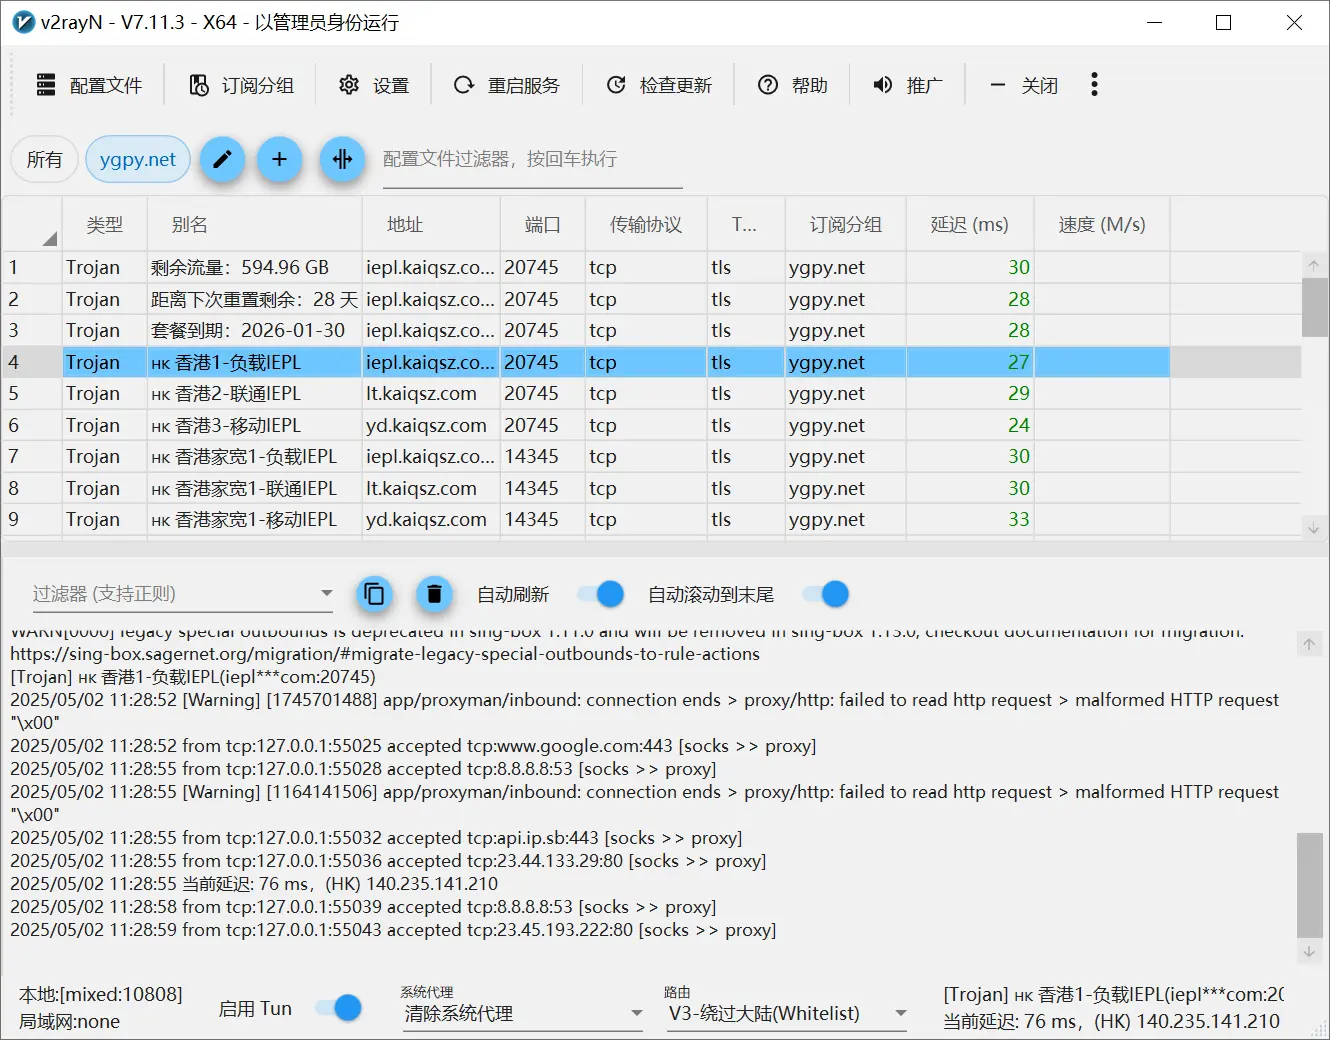Screen dimensions: 1330x1040
Task: Sort by 类型 column header
Action: [105, 225]
